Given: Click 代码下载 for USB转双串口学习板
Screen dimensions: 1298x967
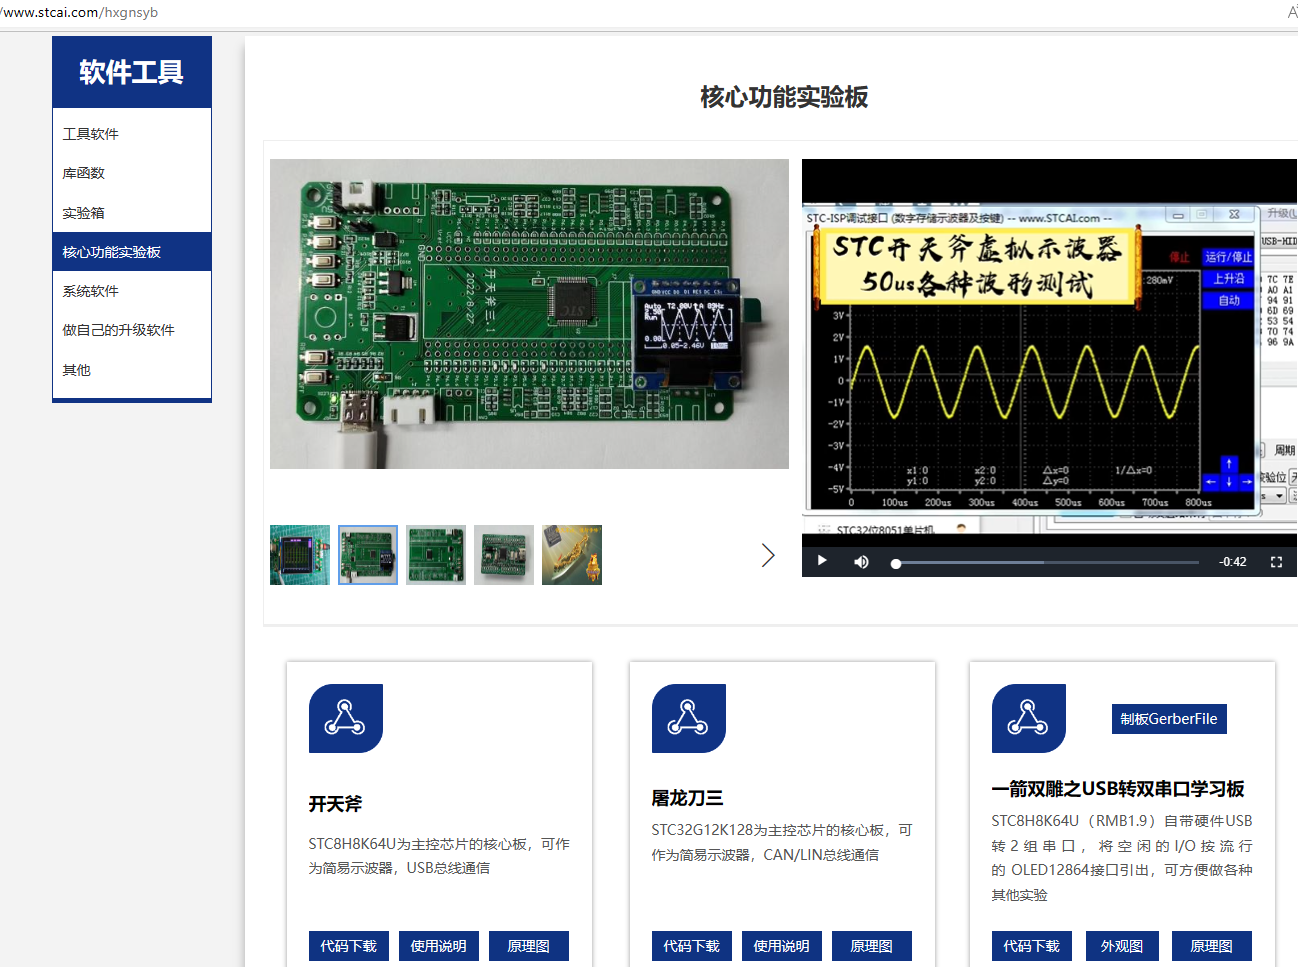Looking at the screenshot, I should pyautogui.click(x=1032, y=946).
